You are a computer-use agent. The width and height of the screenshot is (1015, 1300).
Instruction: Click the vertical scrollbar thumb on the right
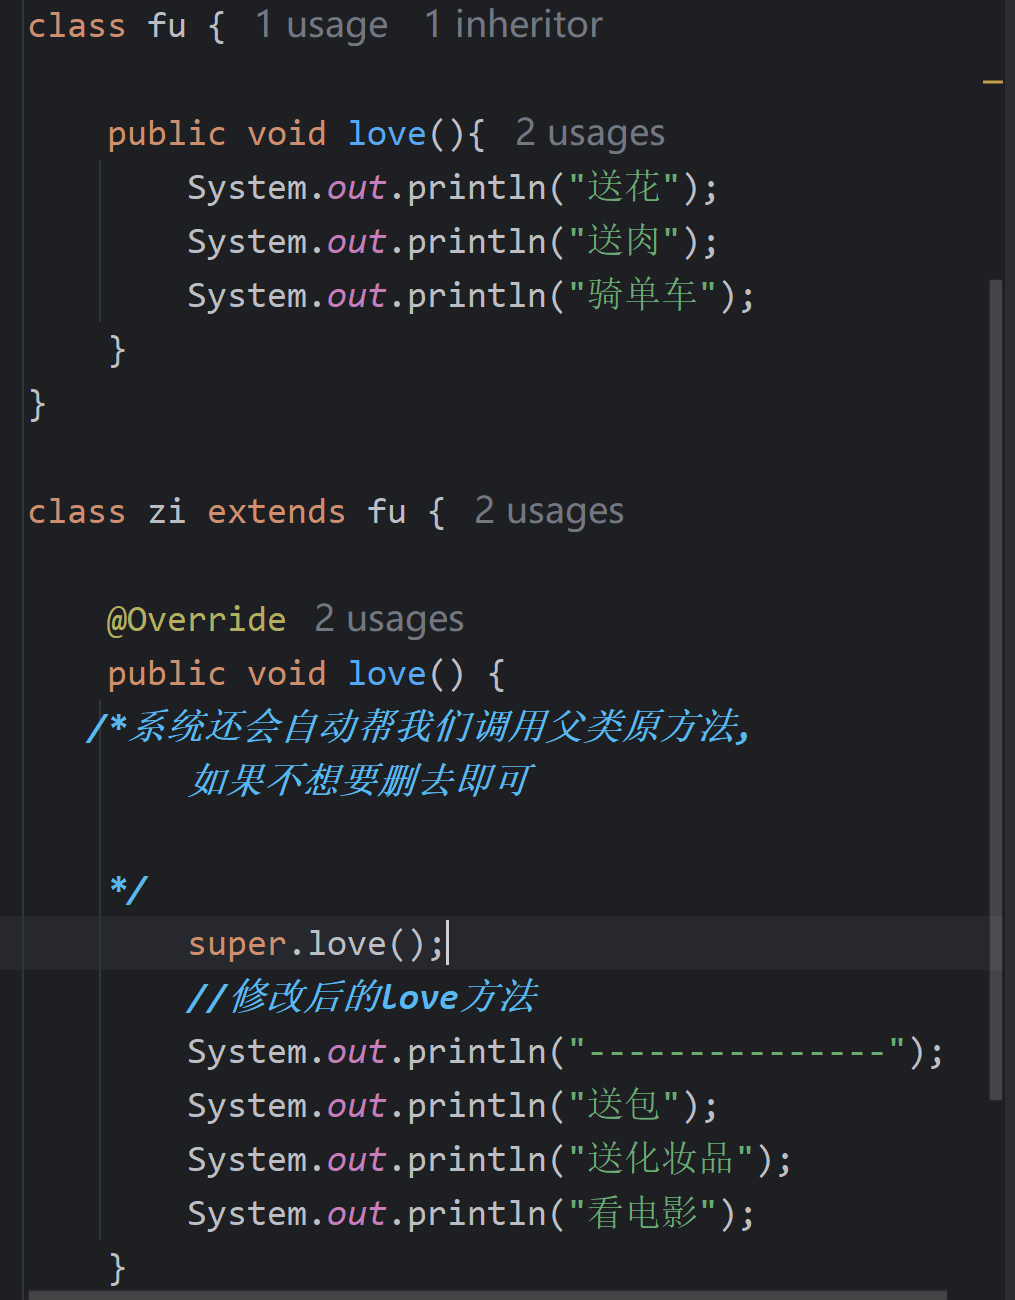[995, 690]
